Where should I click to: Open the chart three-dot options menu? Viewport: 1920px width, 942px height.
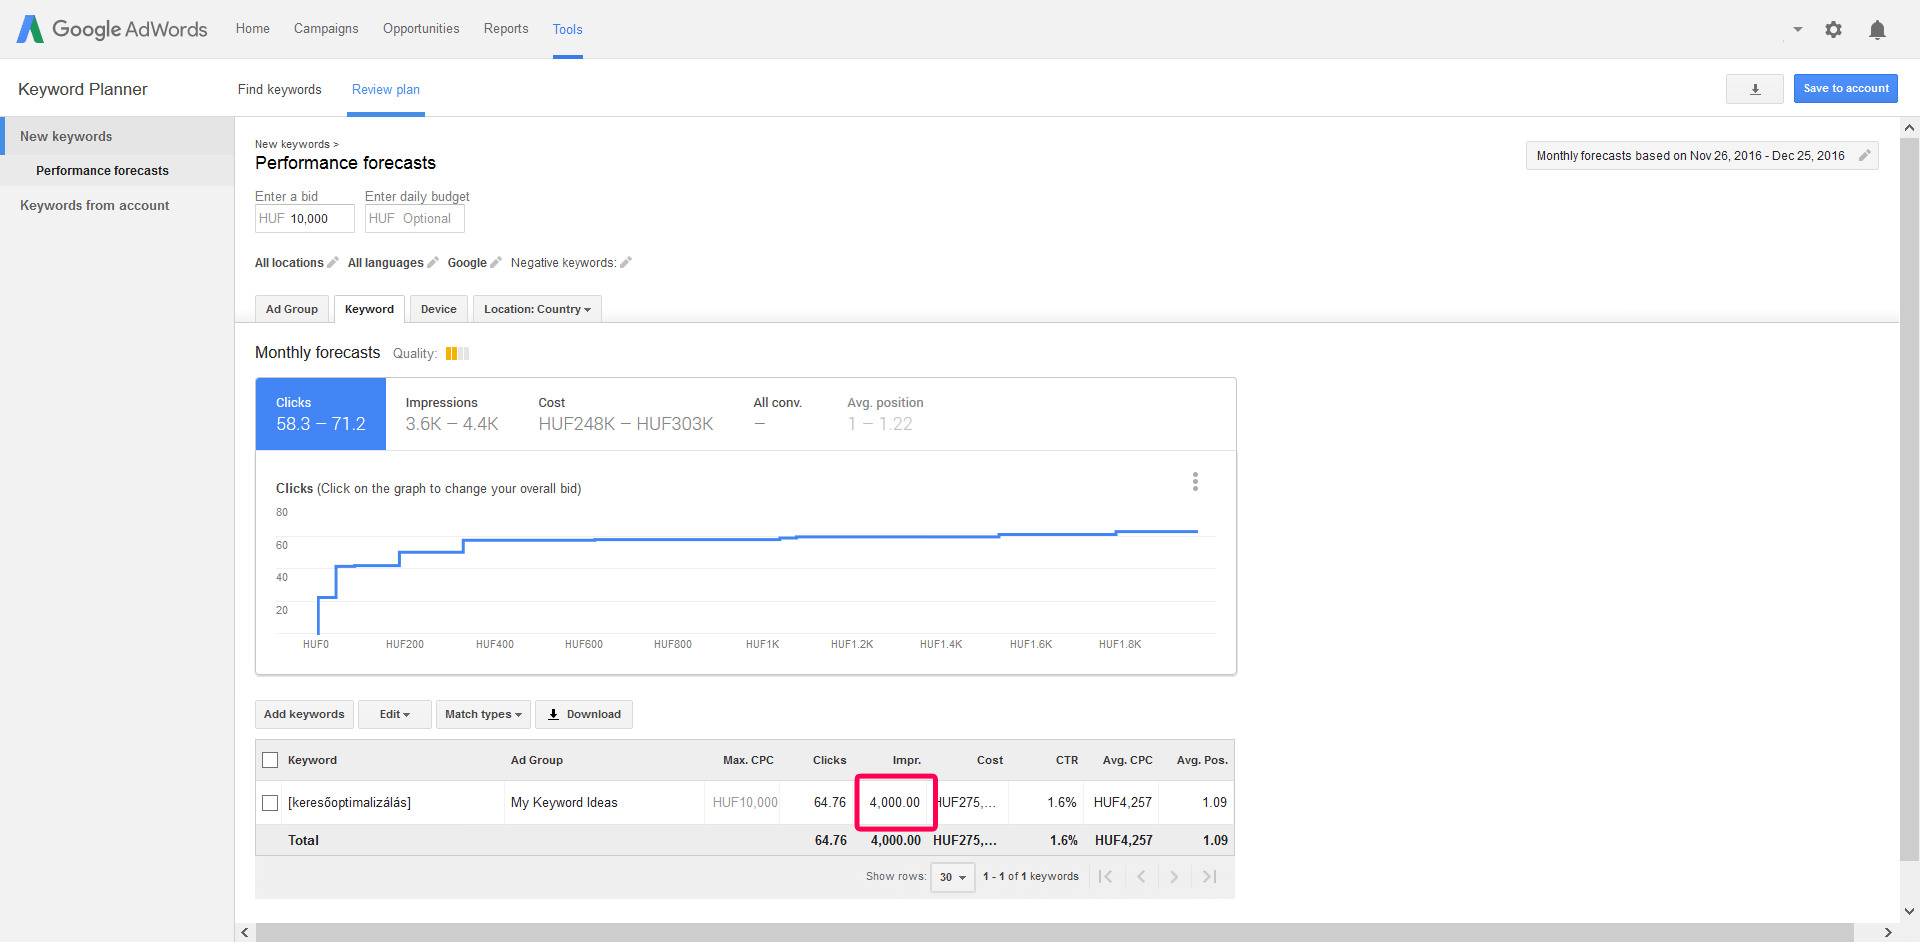[x=1195, y=481]
